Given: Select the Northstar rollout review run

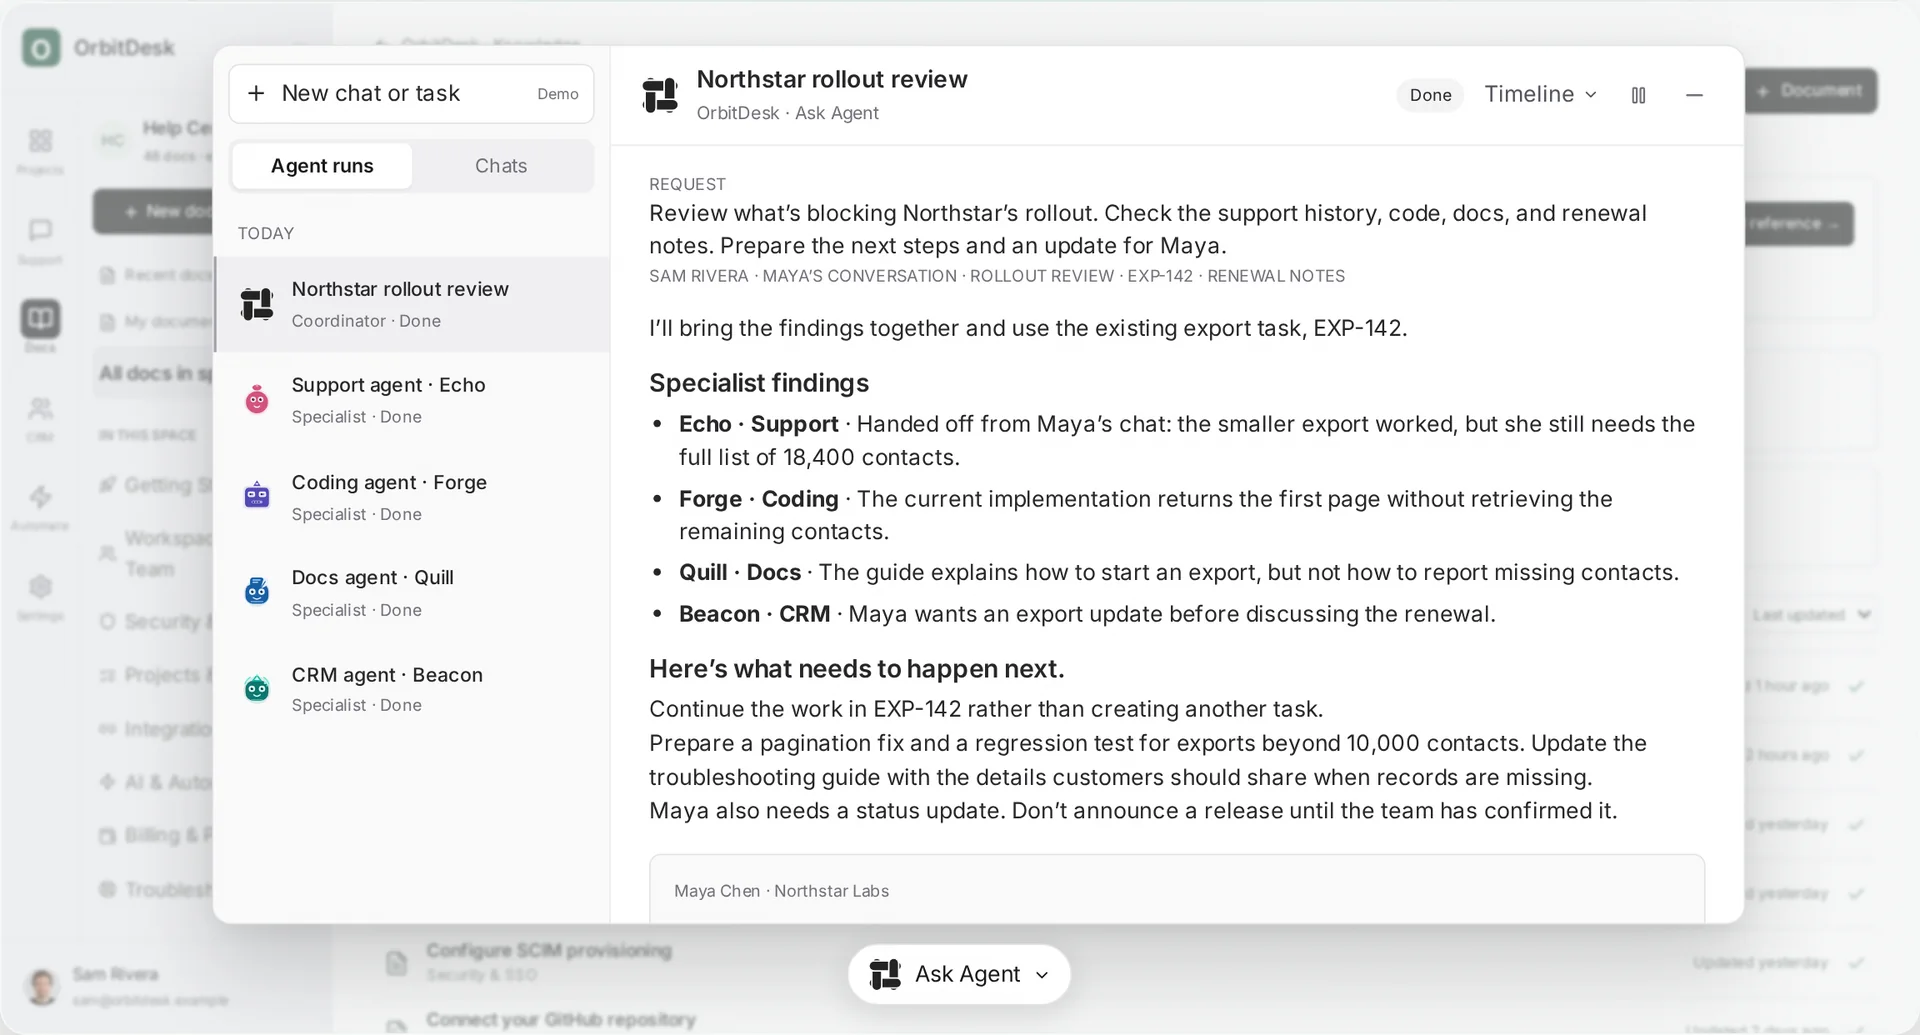Looking at the screenshot, I should click(412, 304).
